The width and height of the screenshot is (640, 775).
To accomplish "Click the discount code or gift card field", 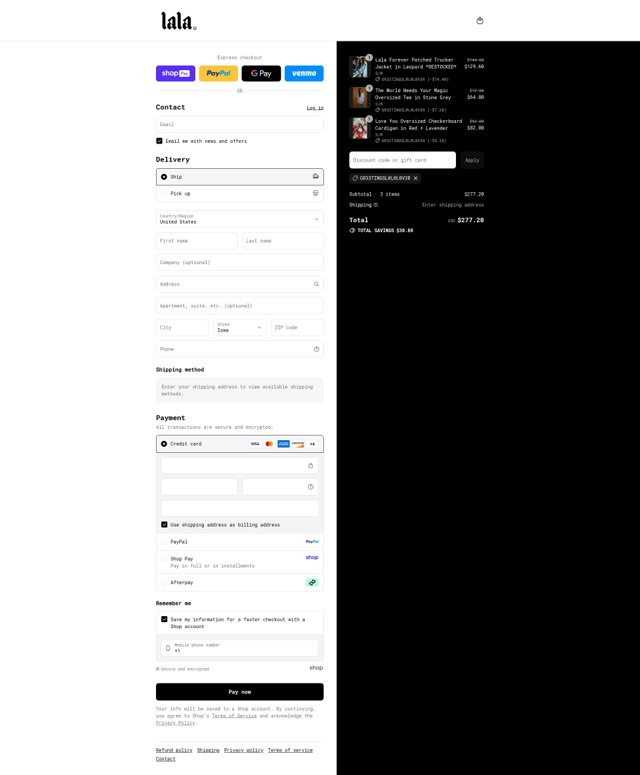I will (x=402, y=160).
